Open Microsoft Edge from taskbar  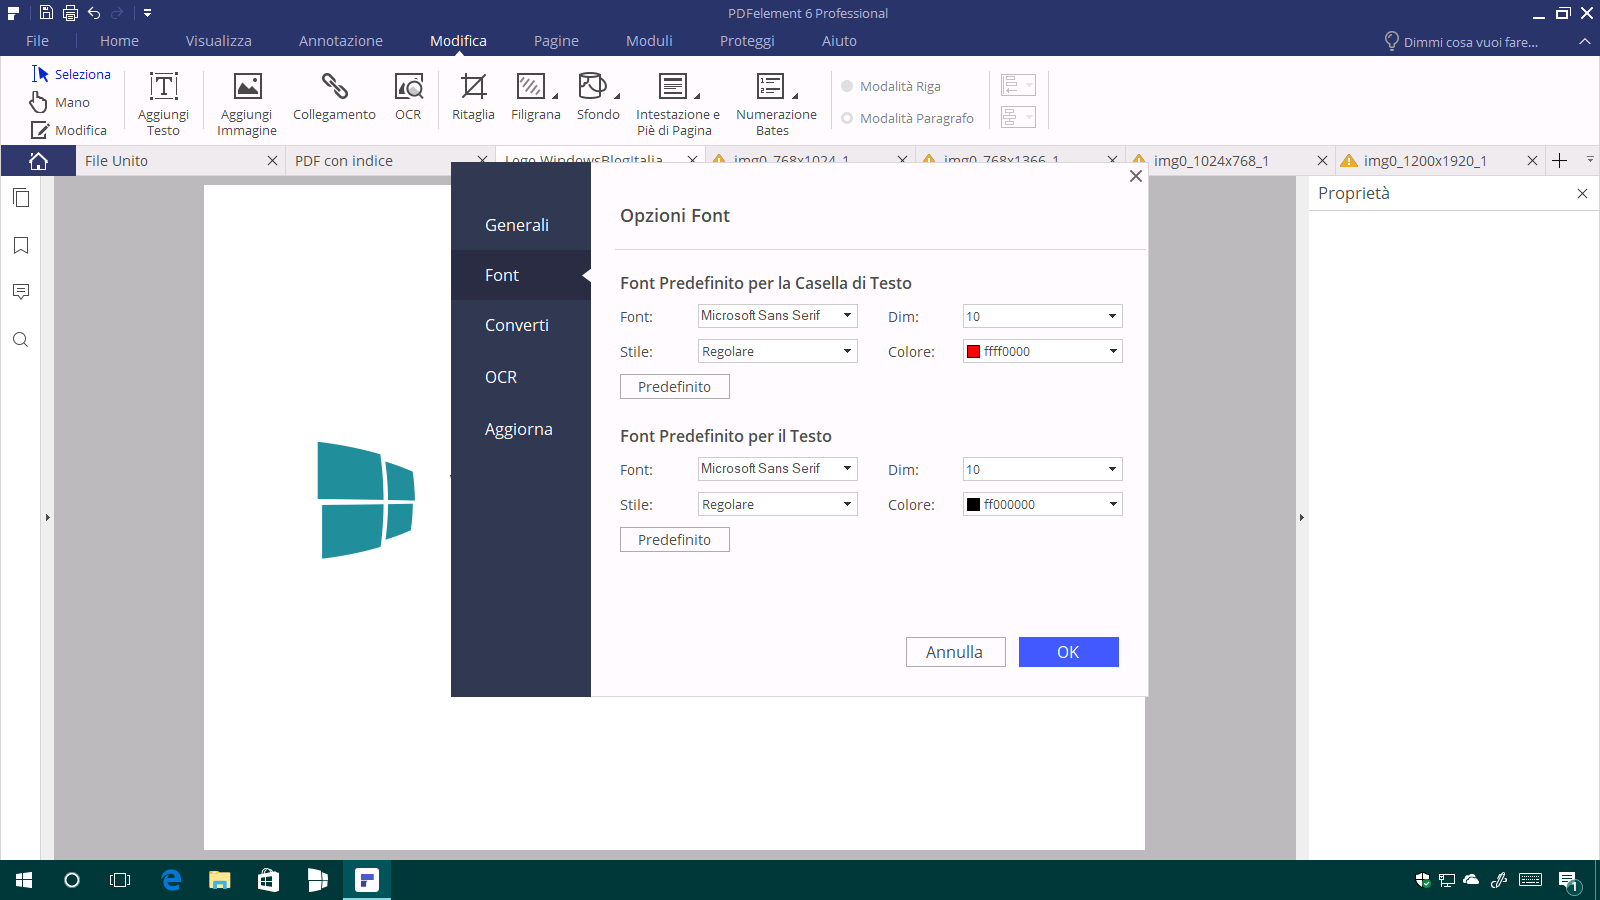pos(171,880)
